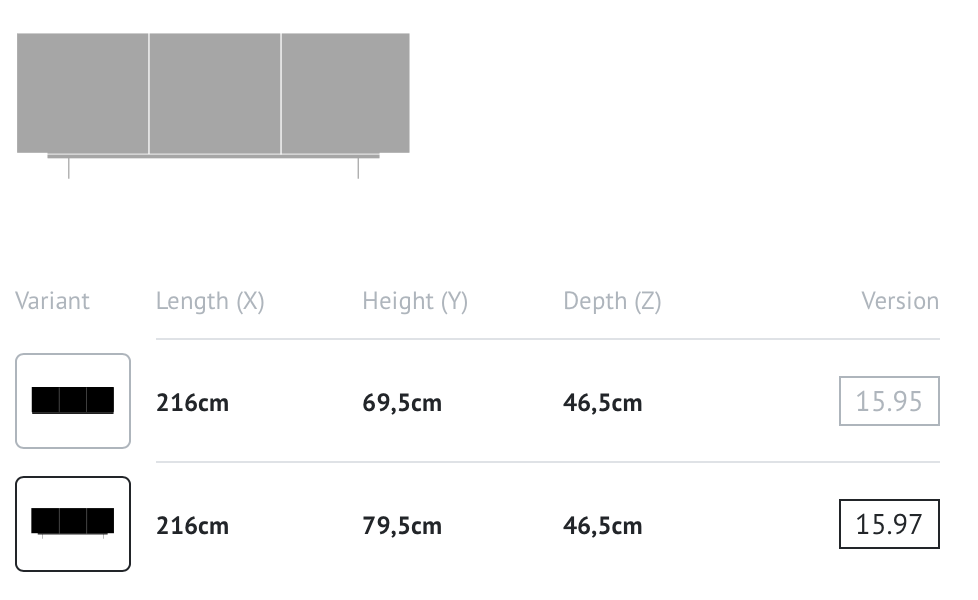Click the right door of sideboard preview

346,93
